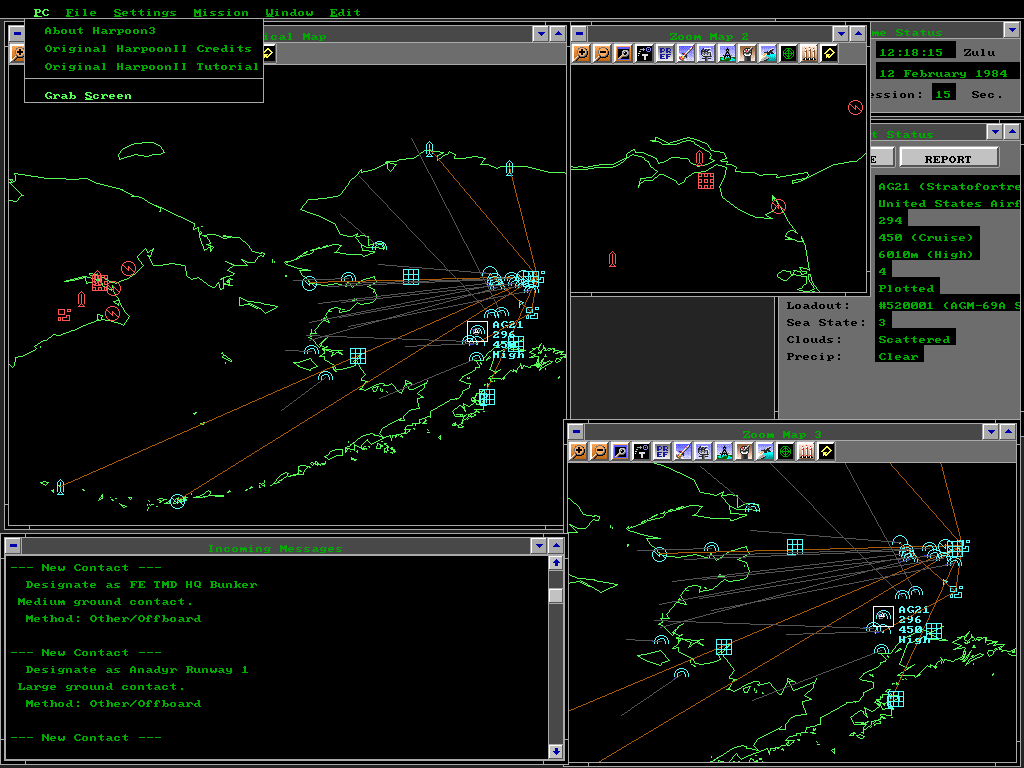Viewport: 1024px width, 768px height.
Task: Zoom in on Zoom Map 2
Action: click(x=581, y=54)
